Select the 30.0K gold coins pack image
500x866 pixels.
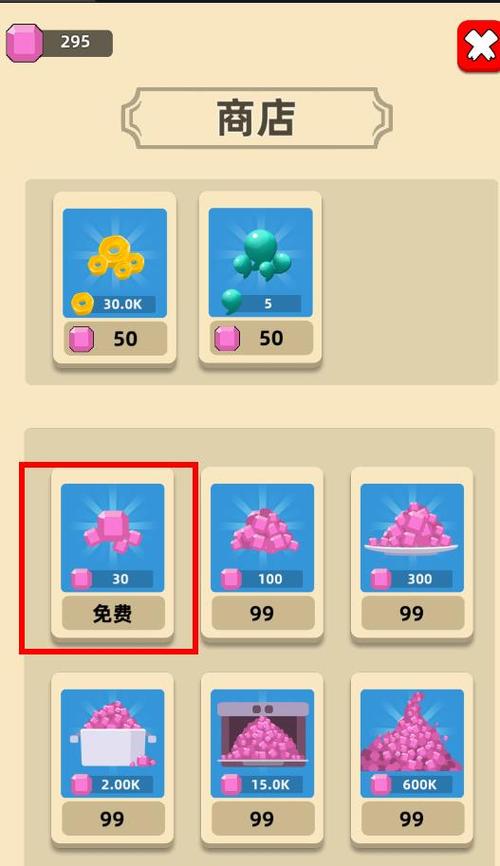tap(114, 263)
